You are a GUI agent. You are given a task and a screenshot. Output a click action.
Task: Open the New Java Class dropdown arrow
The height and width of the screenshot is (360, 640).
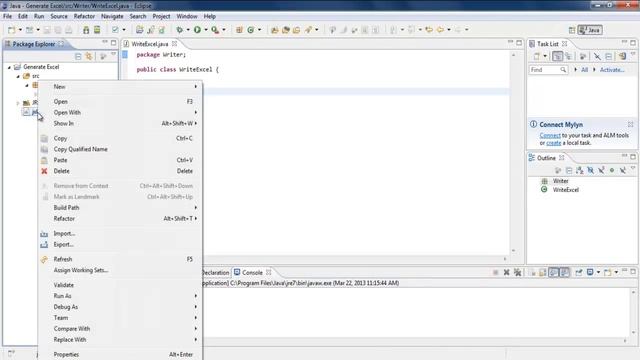259,30
